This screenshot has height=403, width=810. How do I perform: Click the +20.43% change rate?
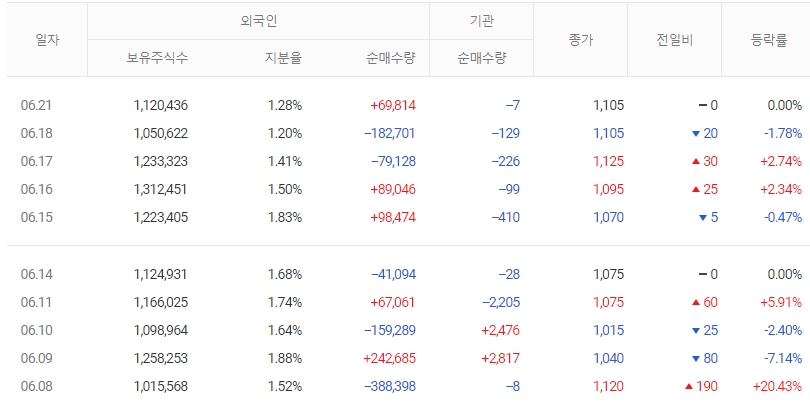point(777,386)
